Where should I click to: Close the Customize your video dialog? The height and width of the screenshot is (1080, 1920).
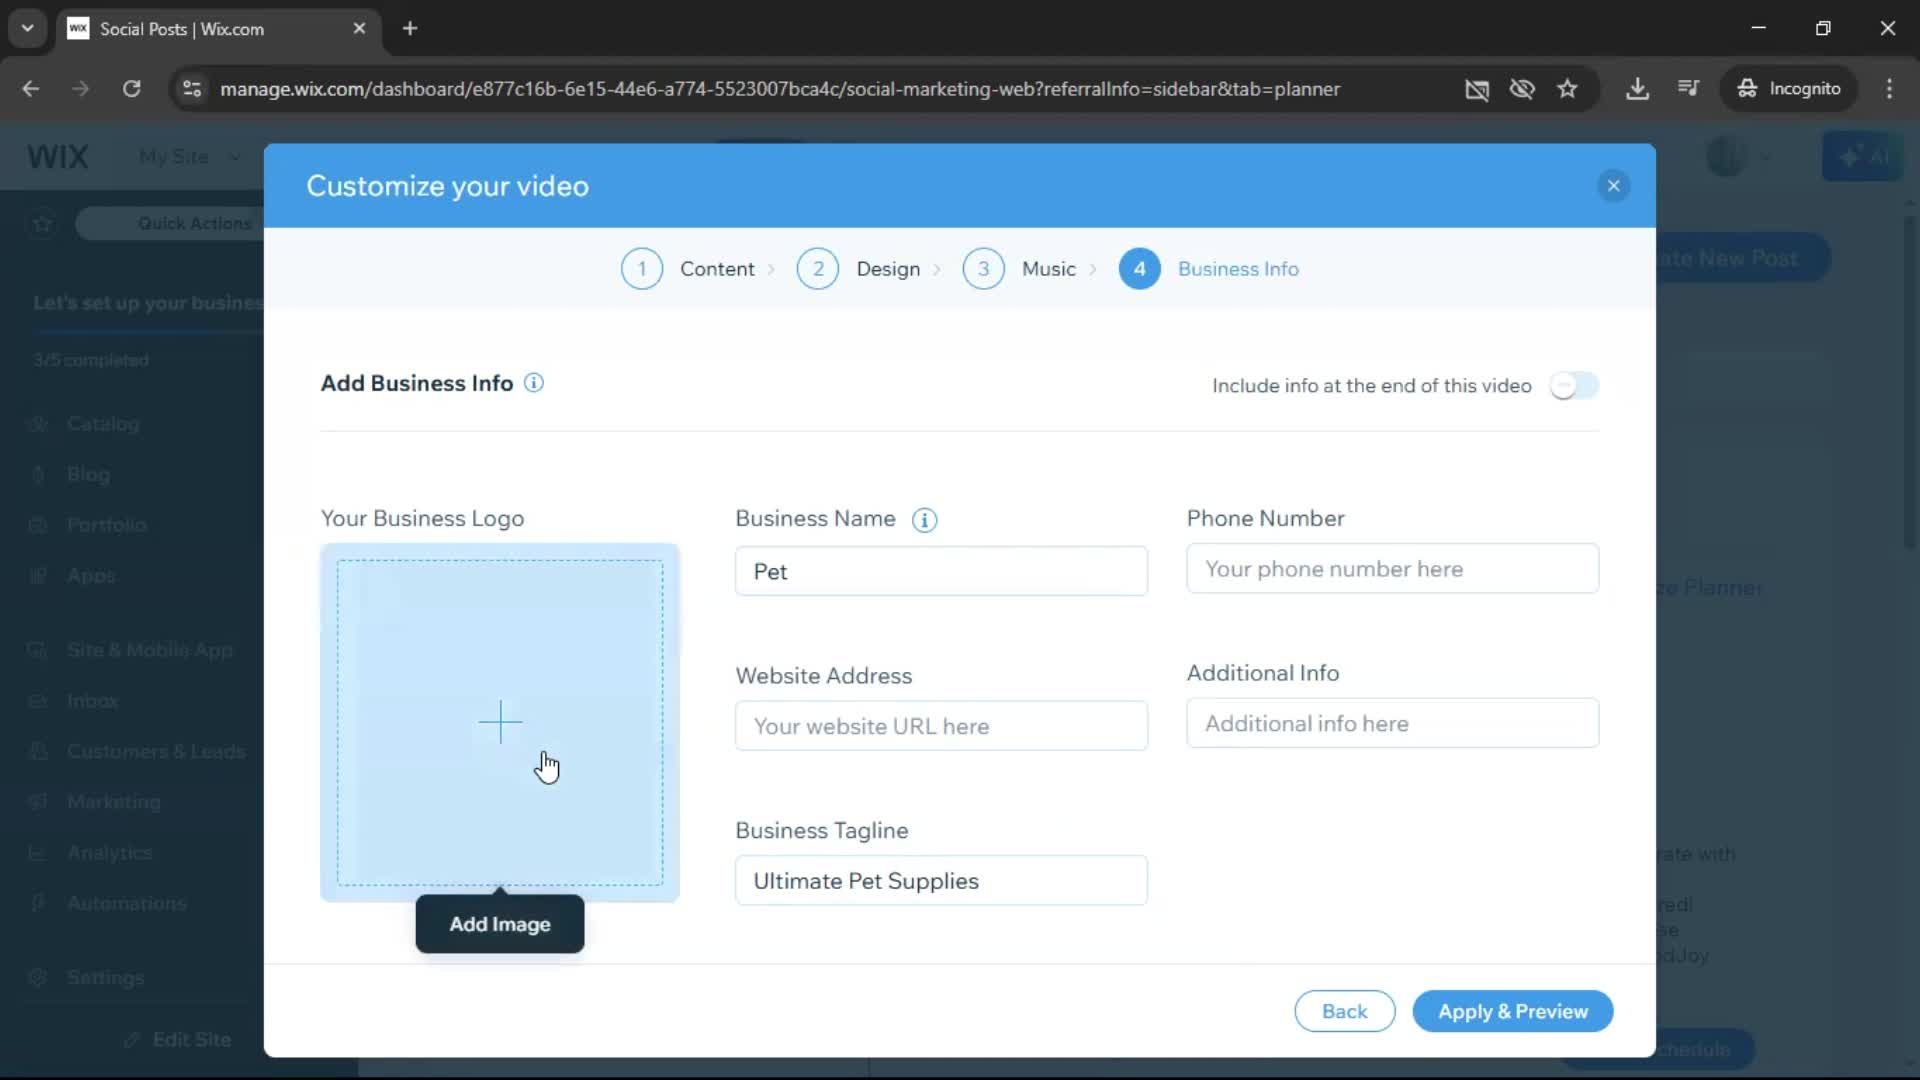click(x=1613, y=186)
